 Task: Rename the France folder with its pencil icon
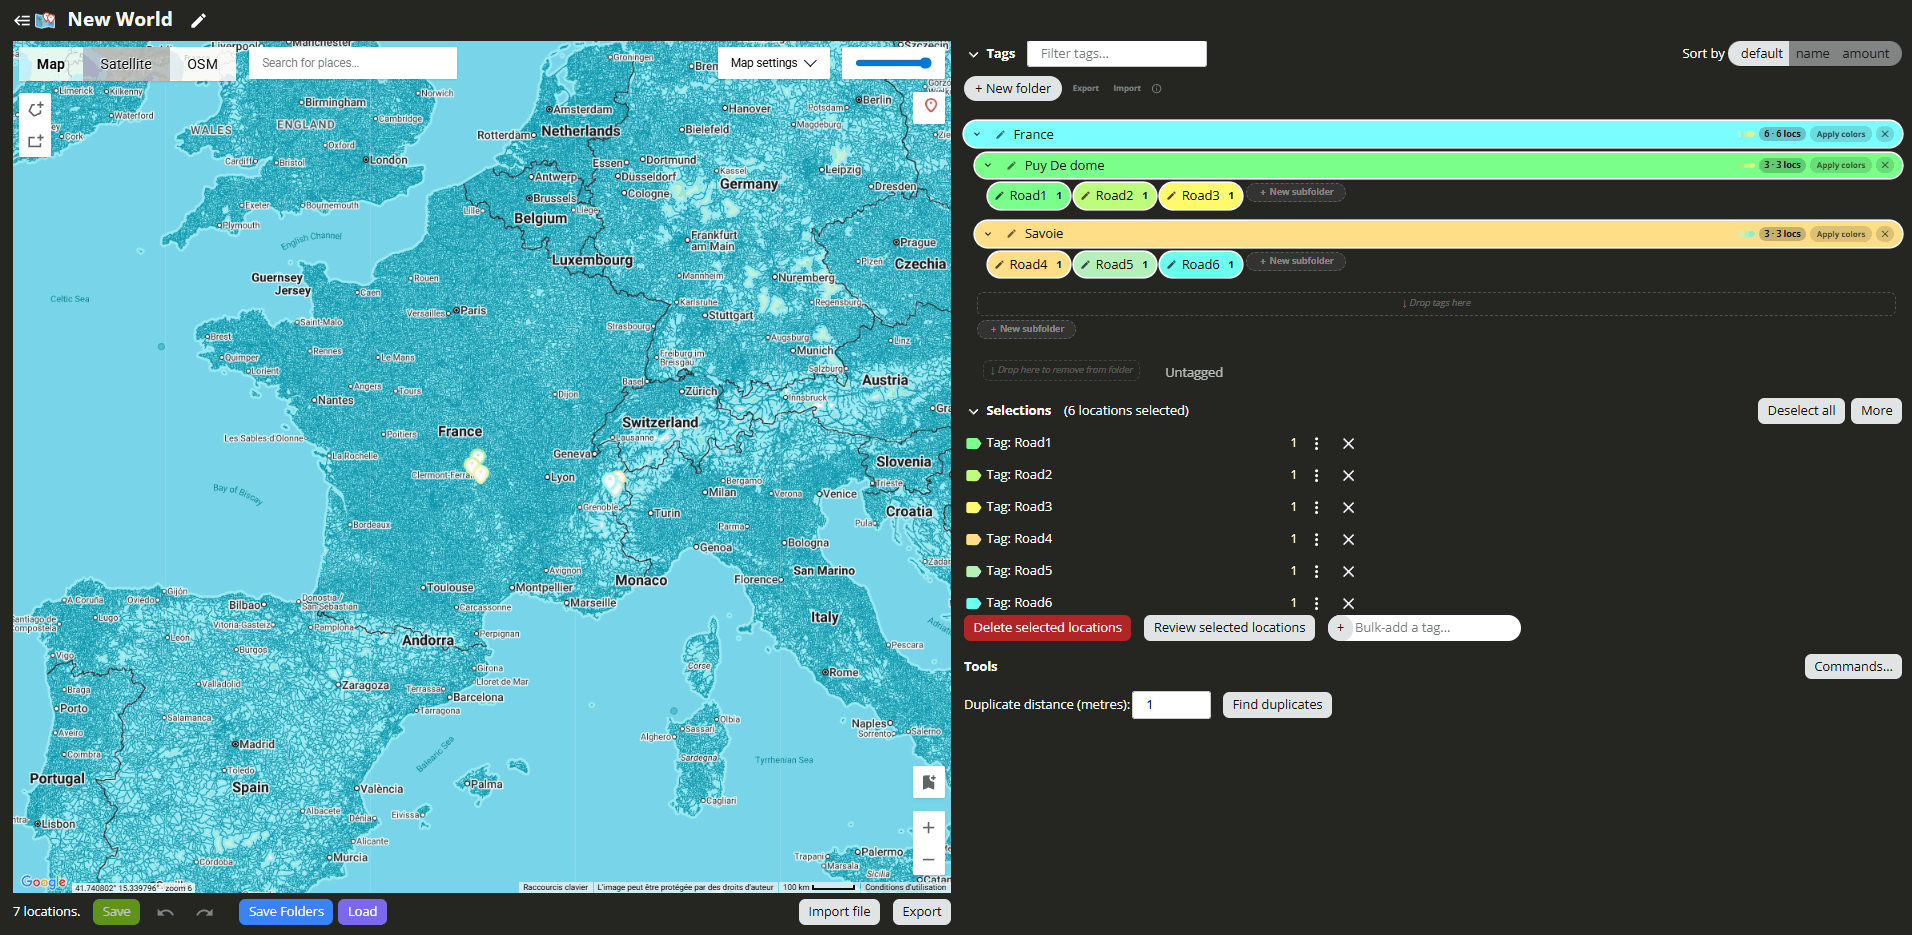point(1000,135)
